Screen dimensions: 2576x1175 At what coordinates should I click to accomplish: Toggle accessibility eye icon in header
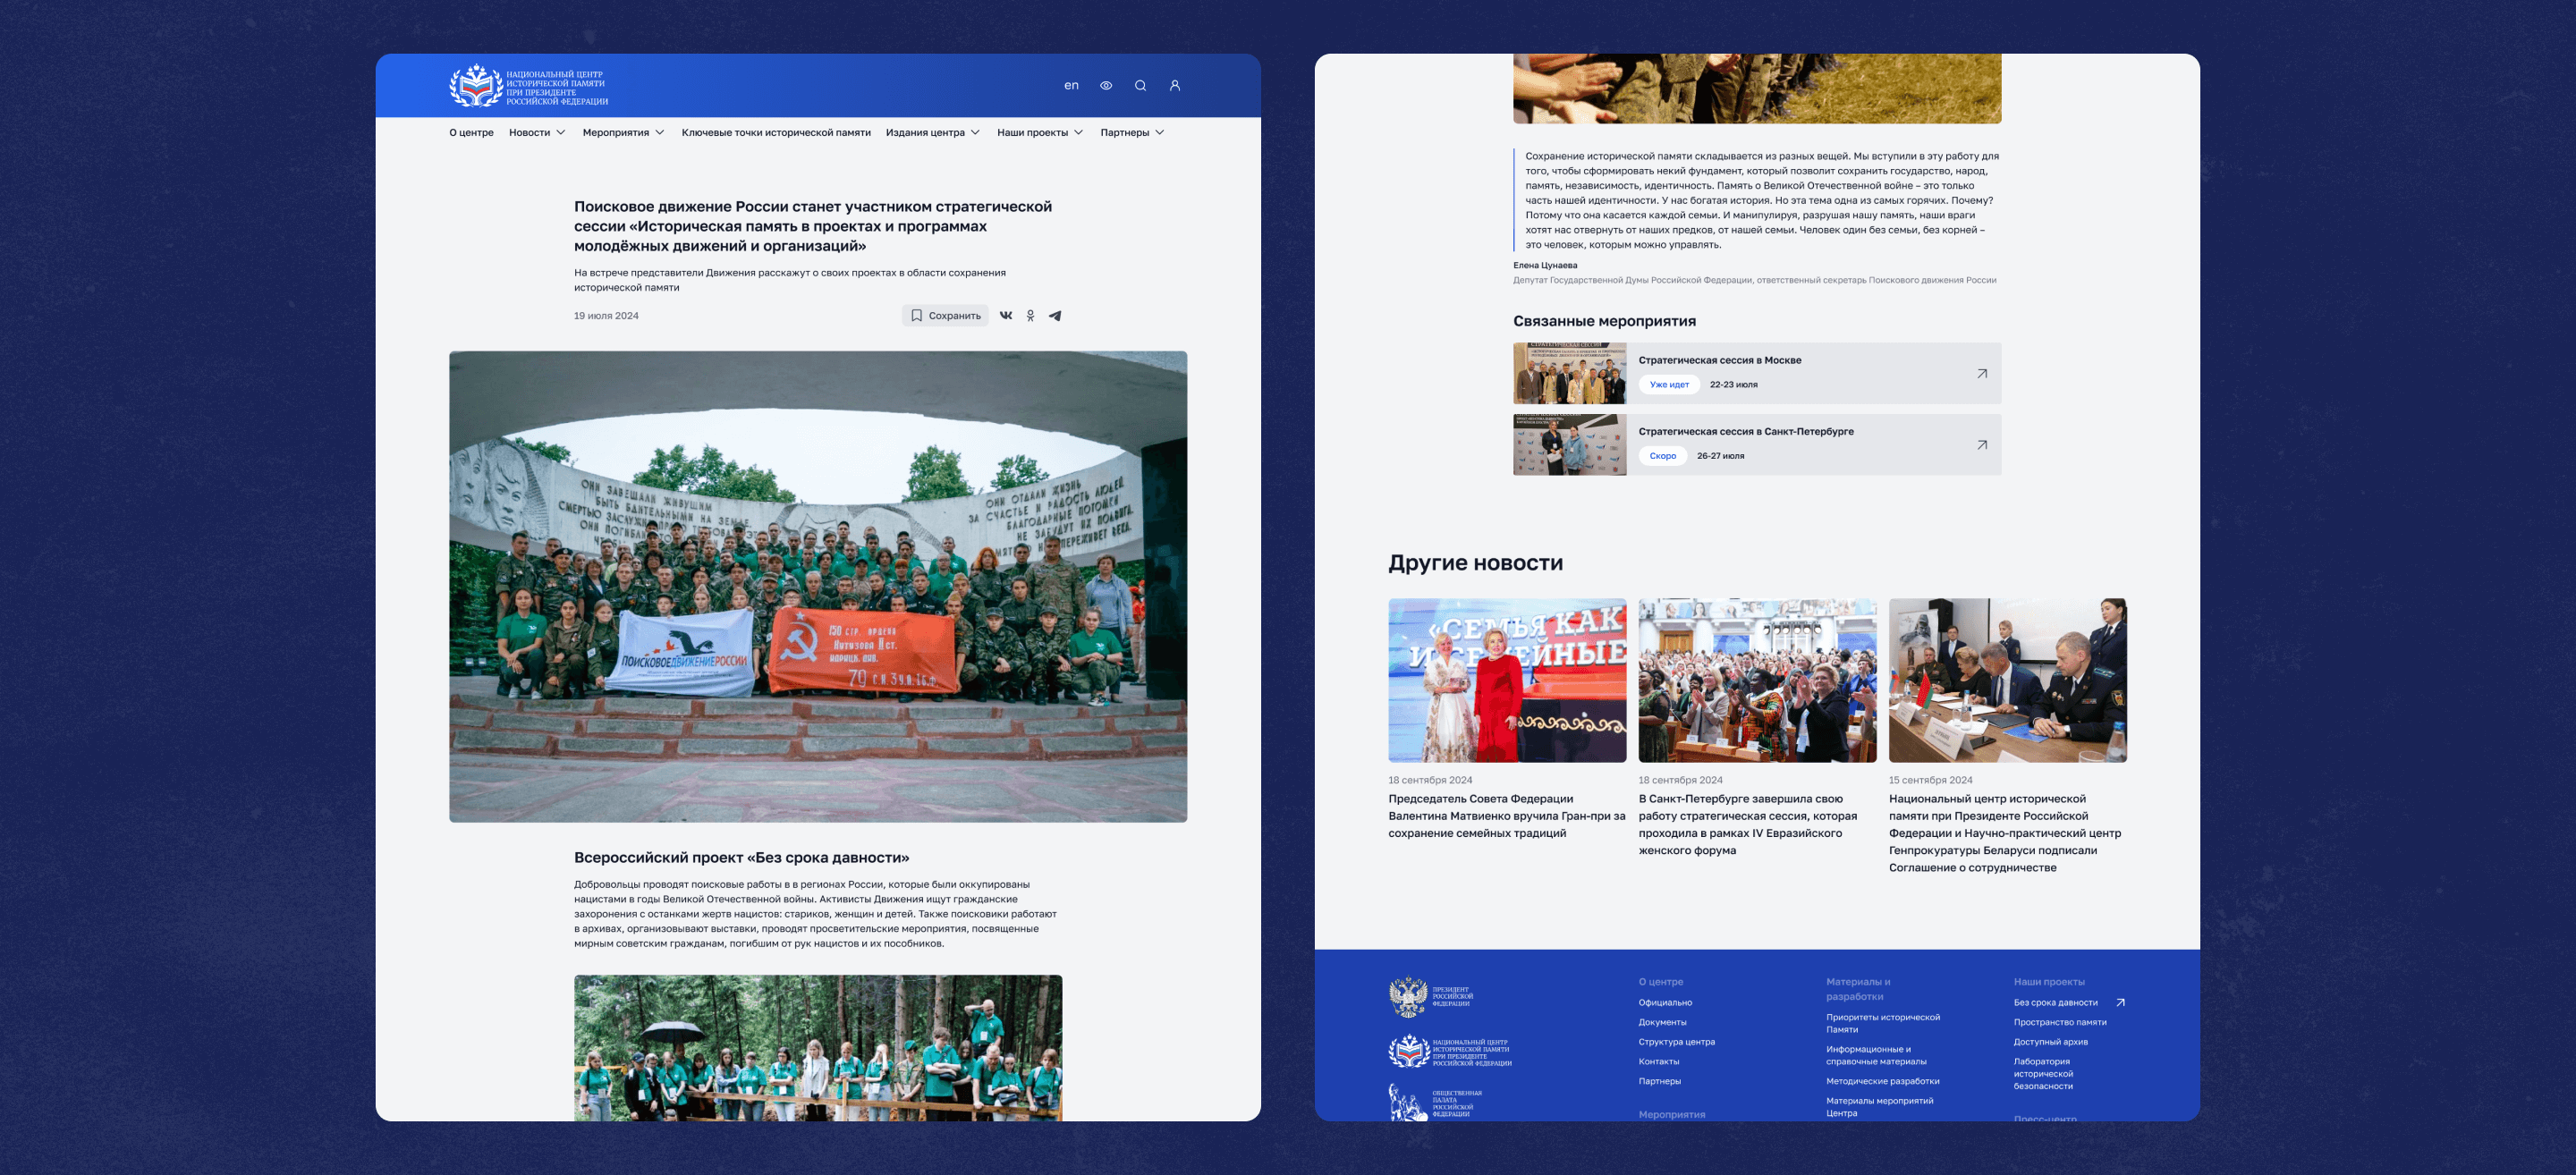[1106, 86]
